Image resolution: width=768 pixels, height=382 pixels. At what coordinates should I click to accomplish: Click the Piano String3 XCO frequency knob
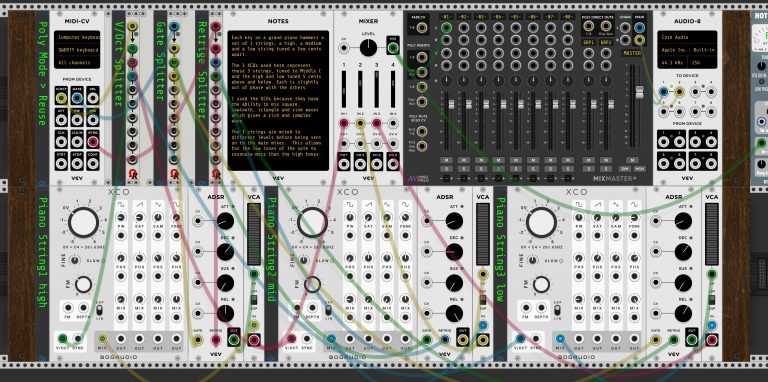(x=541, y=222)
